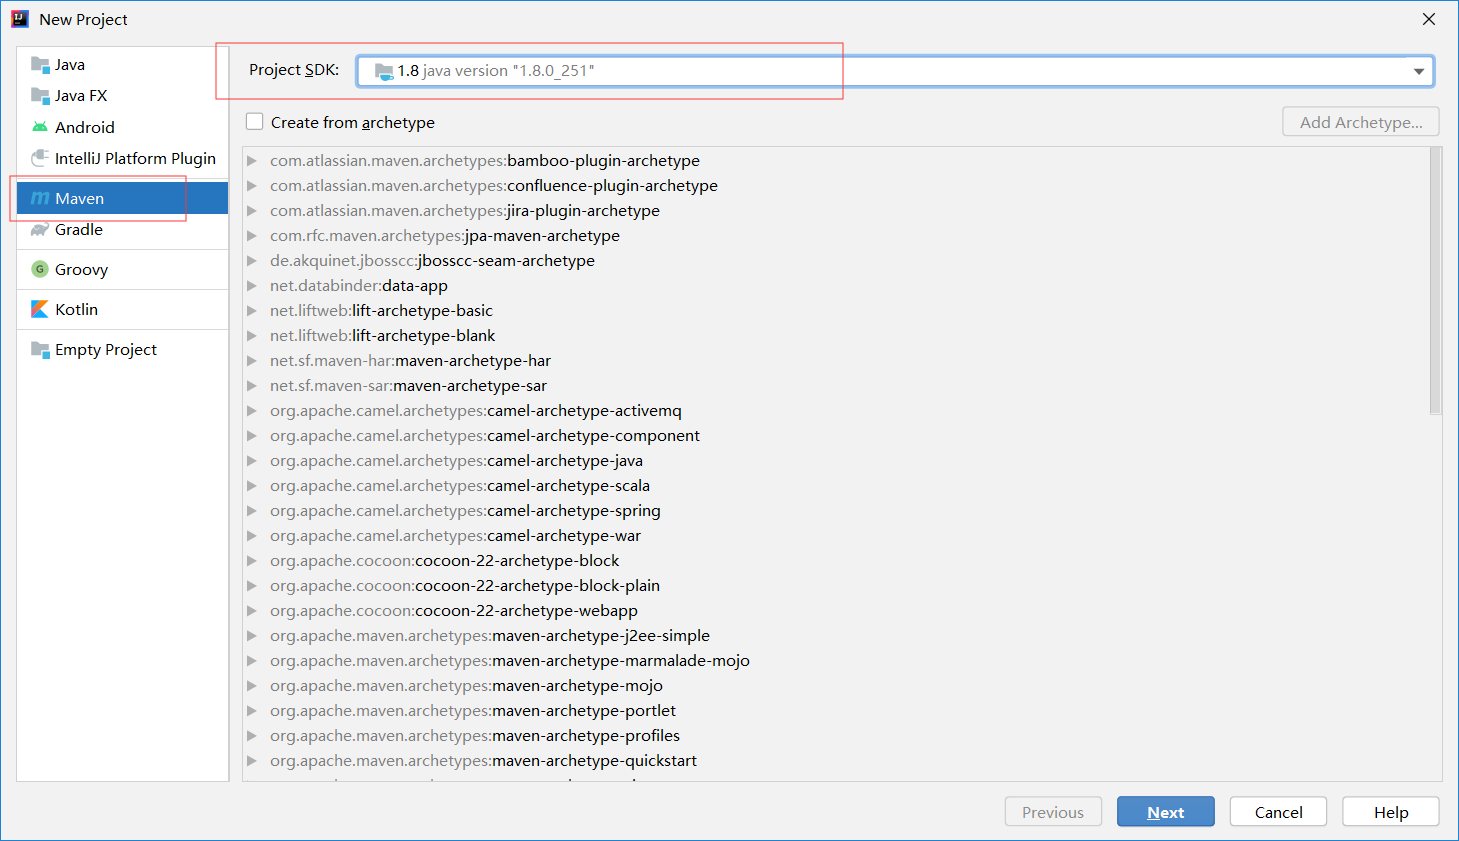
Task: Click the Gradle elephant icon
Action: pos(40,230)
